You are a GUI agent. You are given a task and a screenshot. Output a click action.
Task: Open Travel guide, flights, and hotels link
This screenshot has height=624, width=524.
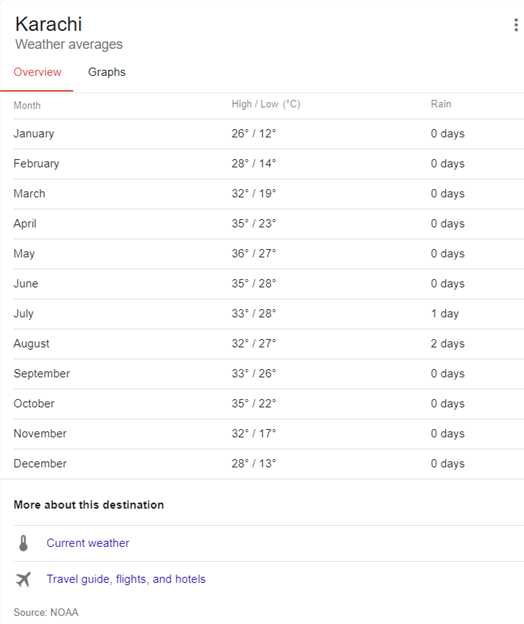point(126,579)
